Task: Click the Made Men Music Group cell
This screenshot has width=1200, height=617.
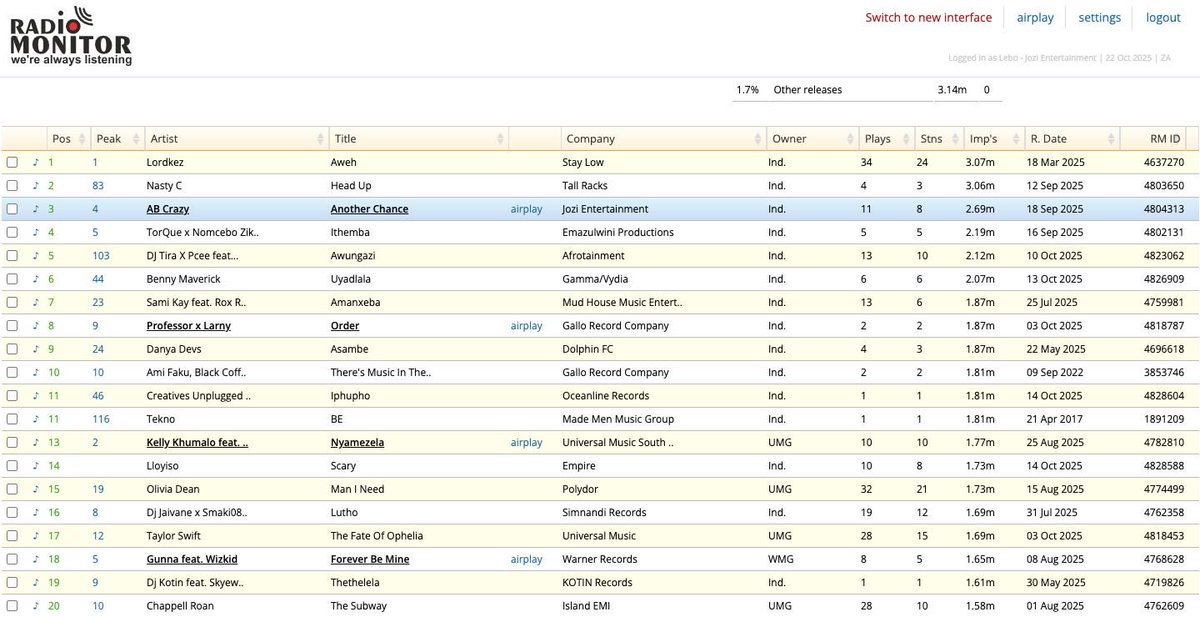Action: (618, 419)
